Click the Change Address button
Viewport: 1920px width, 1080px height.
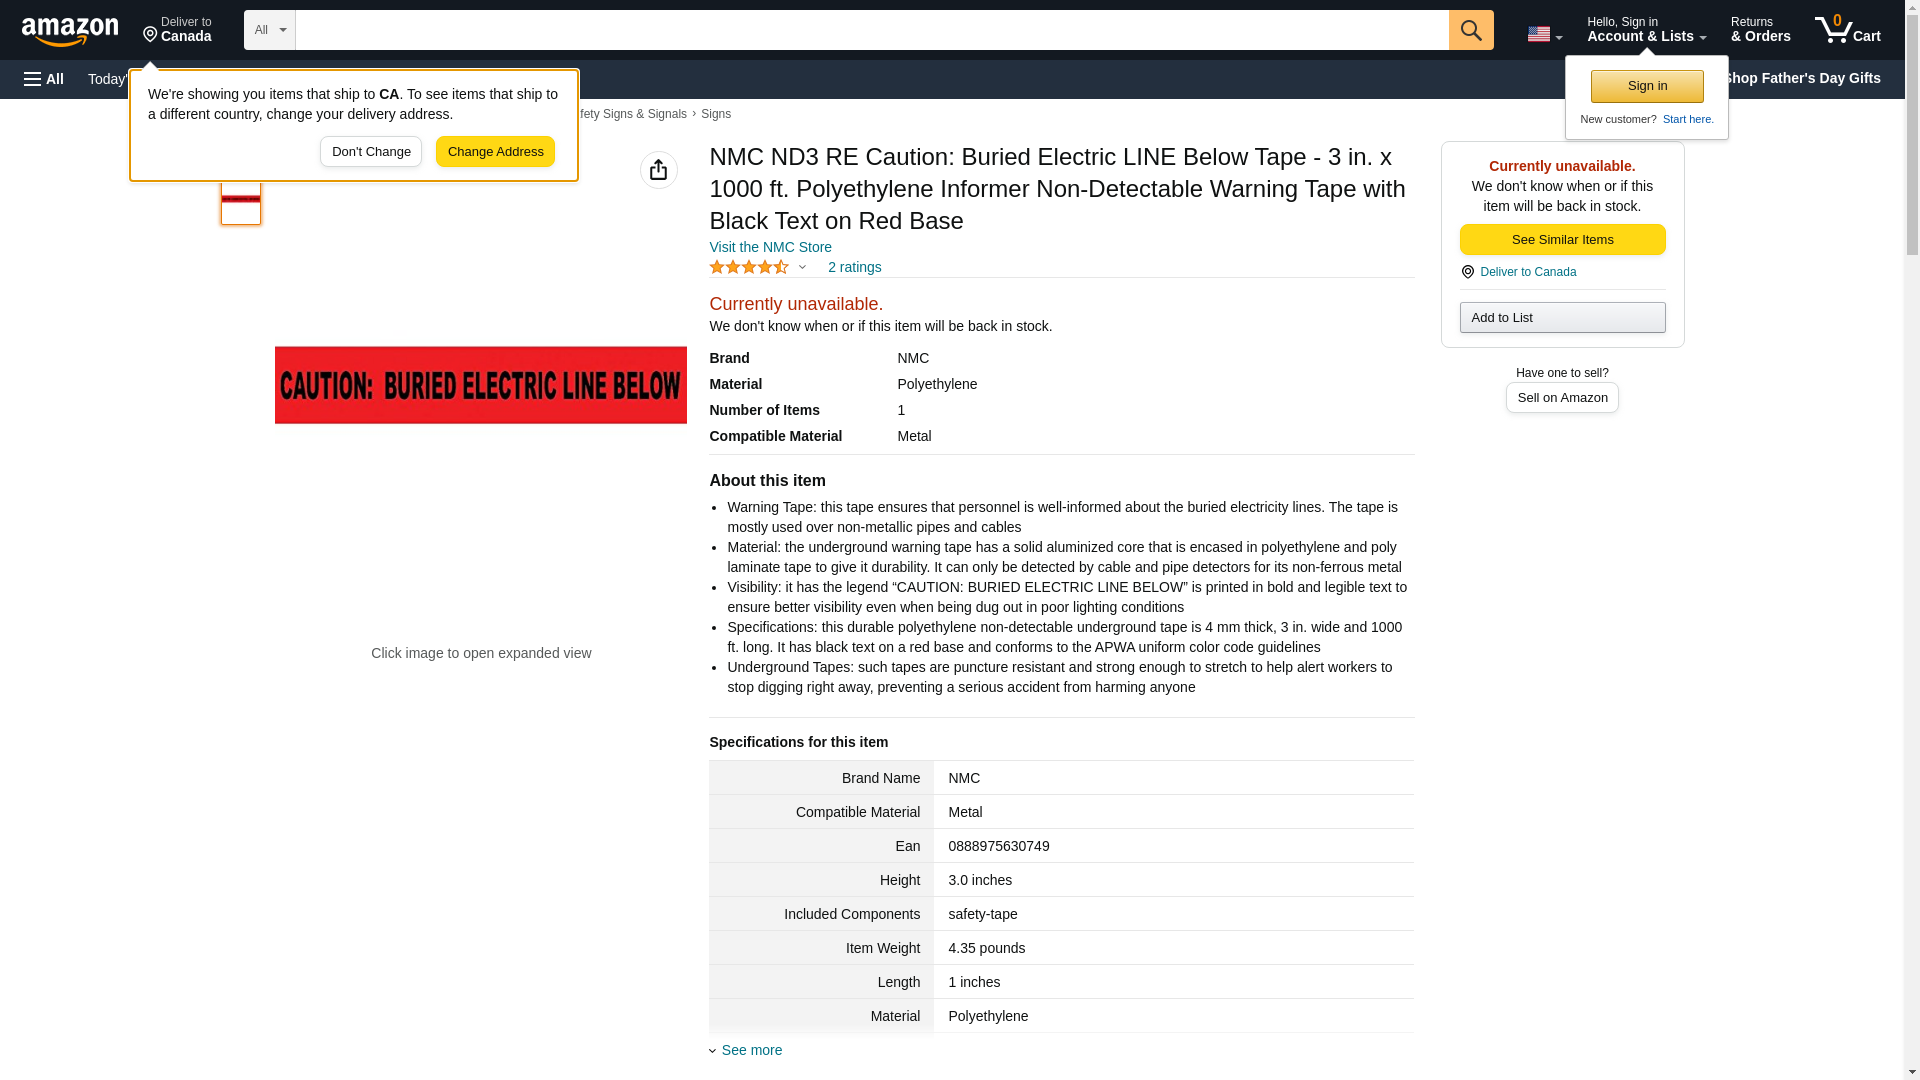click(x=495, y=152)
